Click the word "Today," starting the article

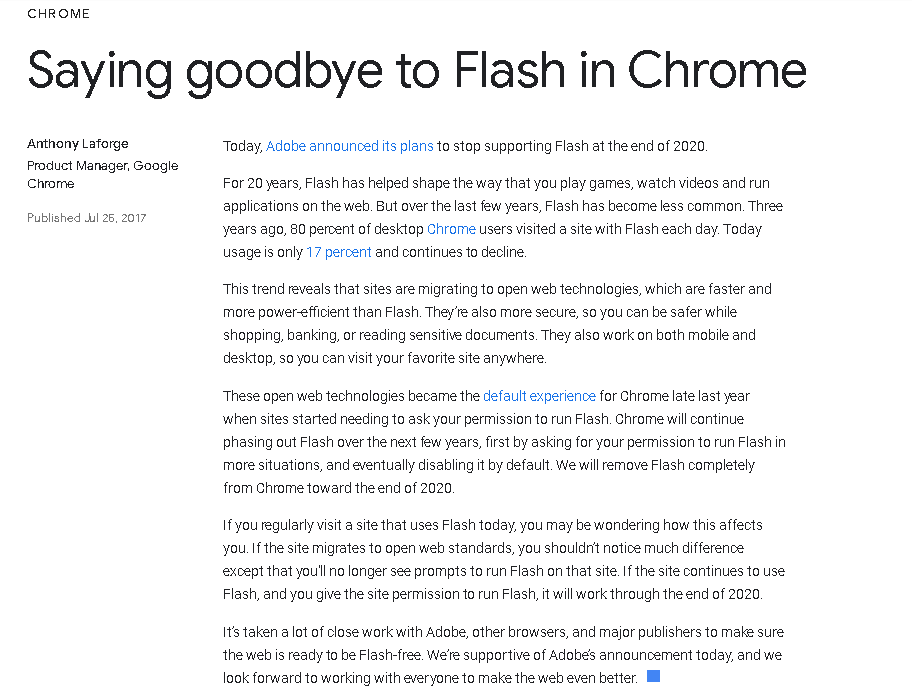(x=242, y=146)
